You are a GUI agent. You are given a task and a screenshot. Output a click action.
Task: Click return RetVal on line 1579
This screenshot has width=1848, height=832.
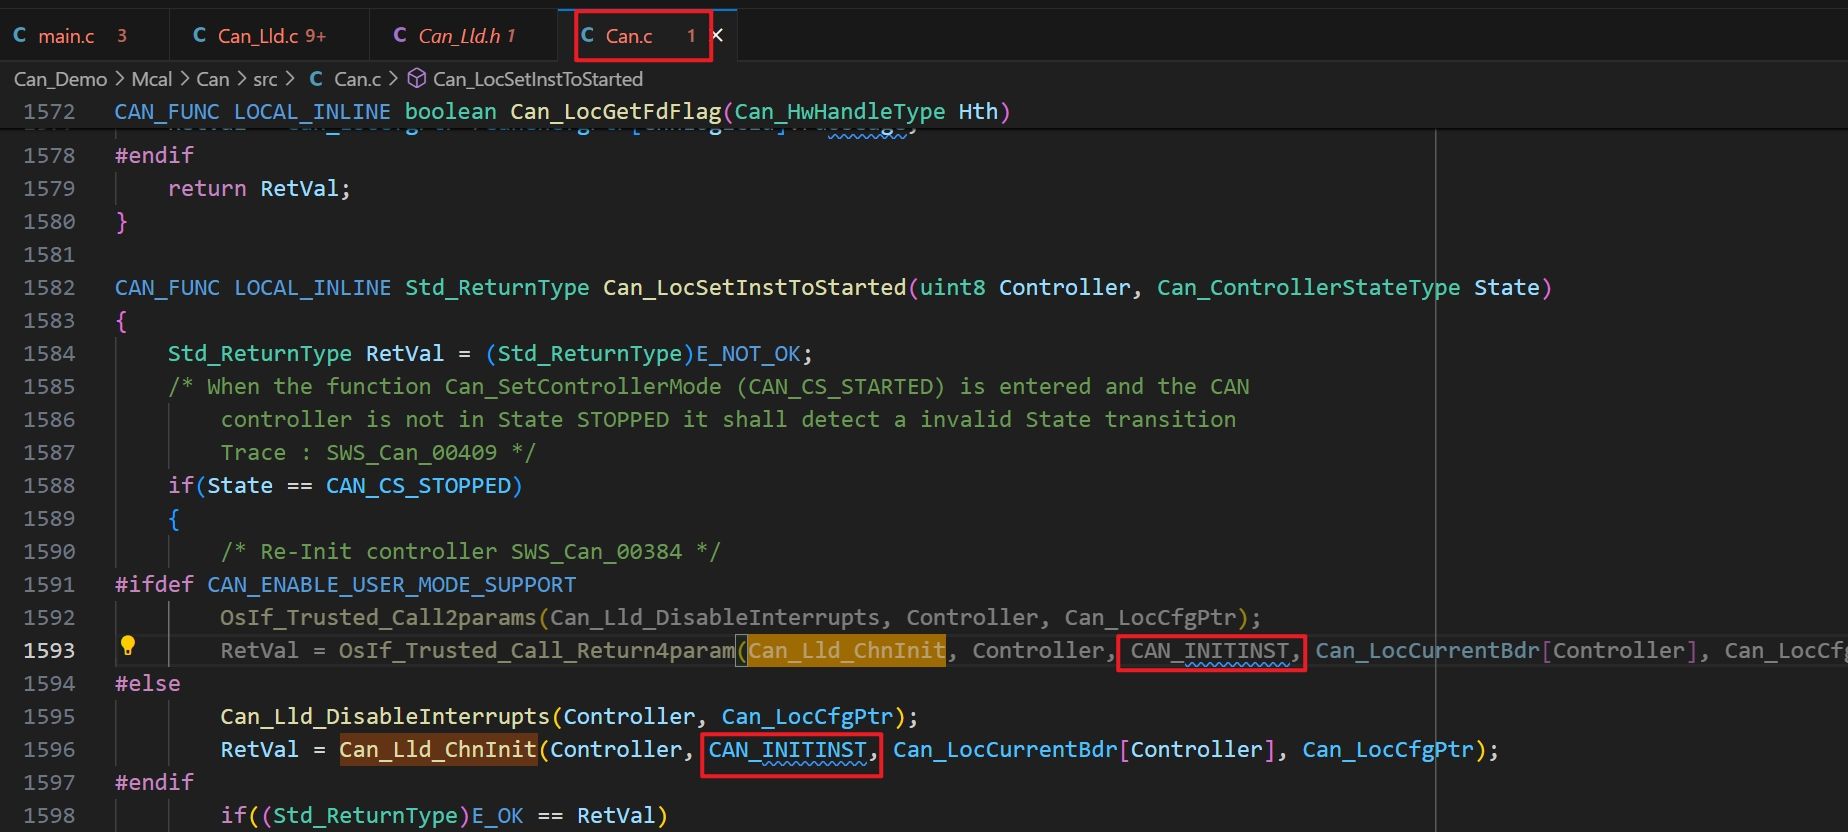(259, 188)
